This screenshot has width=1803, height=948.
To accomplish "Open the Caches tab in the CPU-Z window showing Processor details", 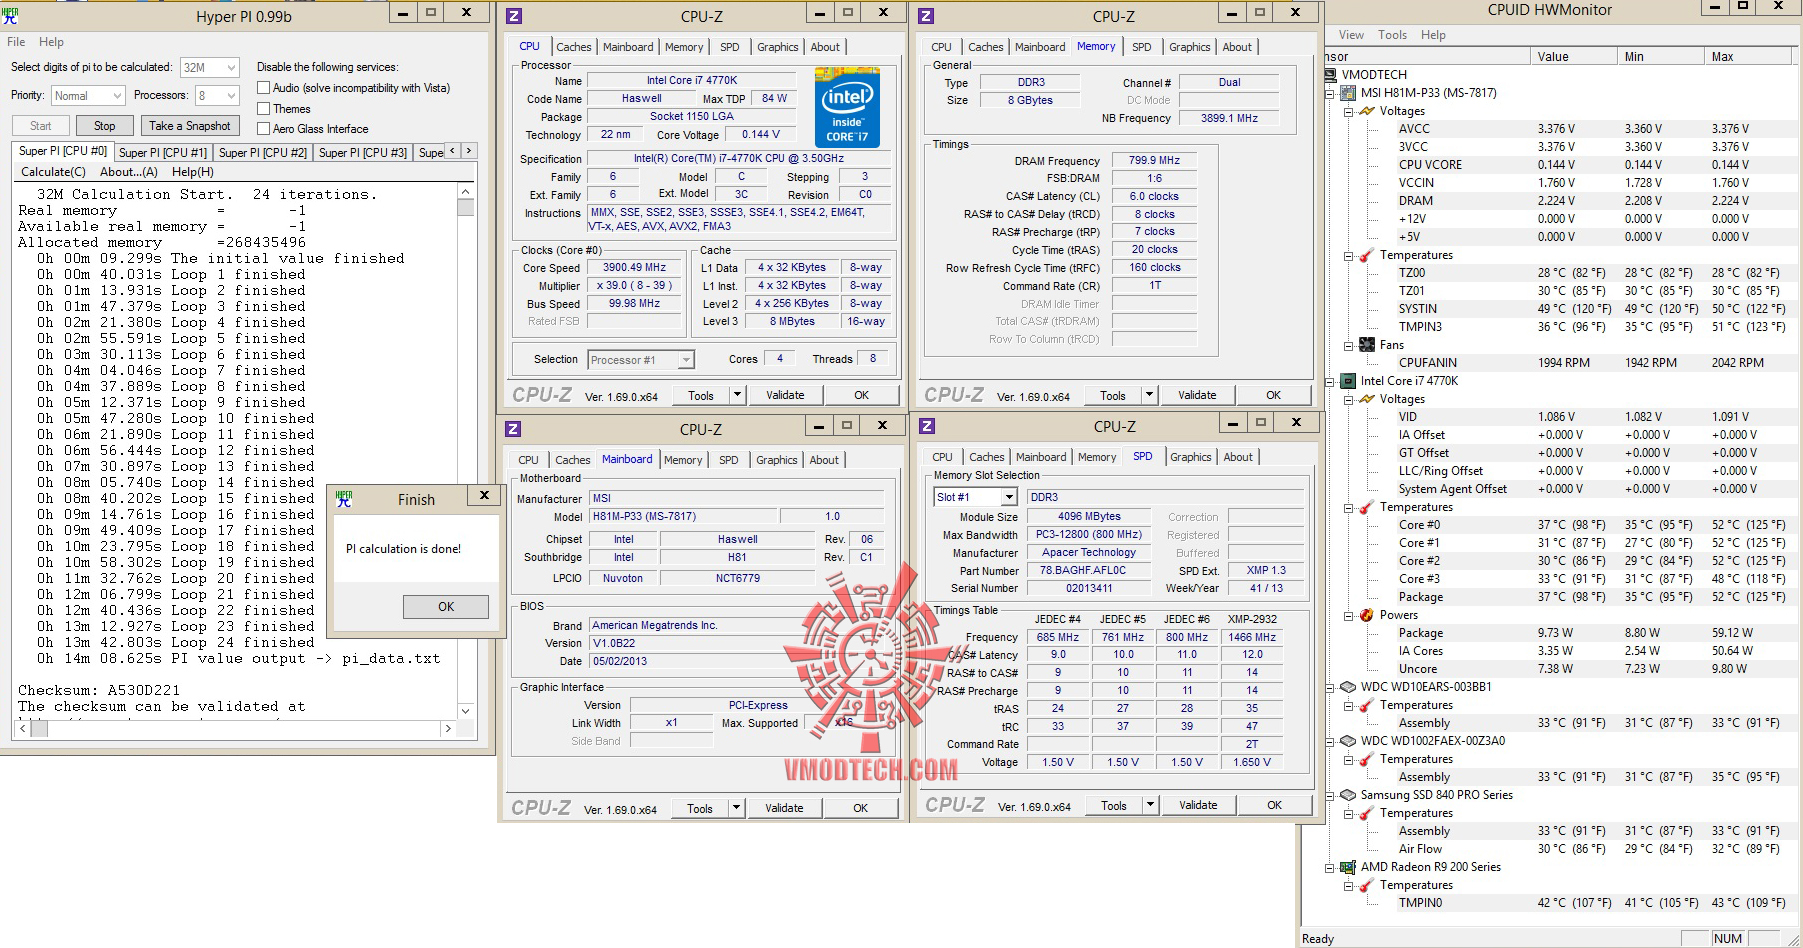I will (574, 47).
